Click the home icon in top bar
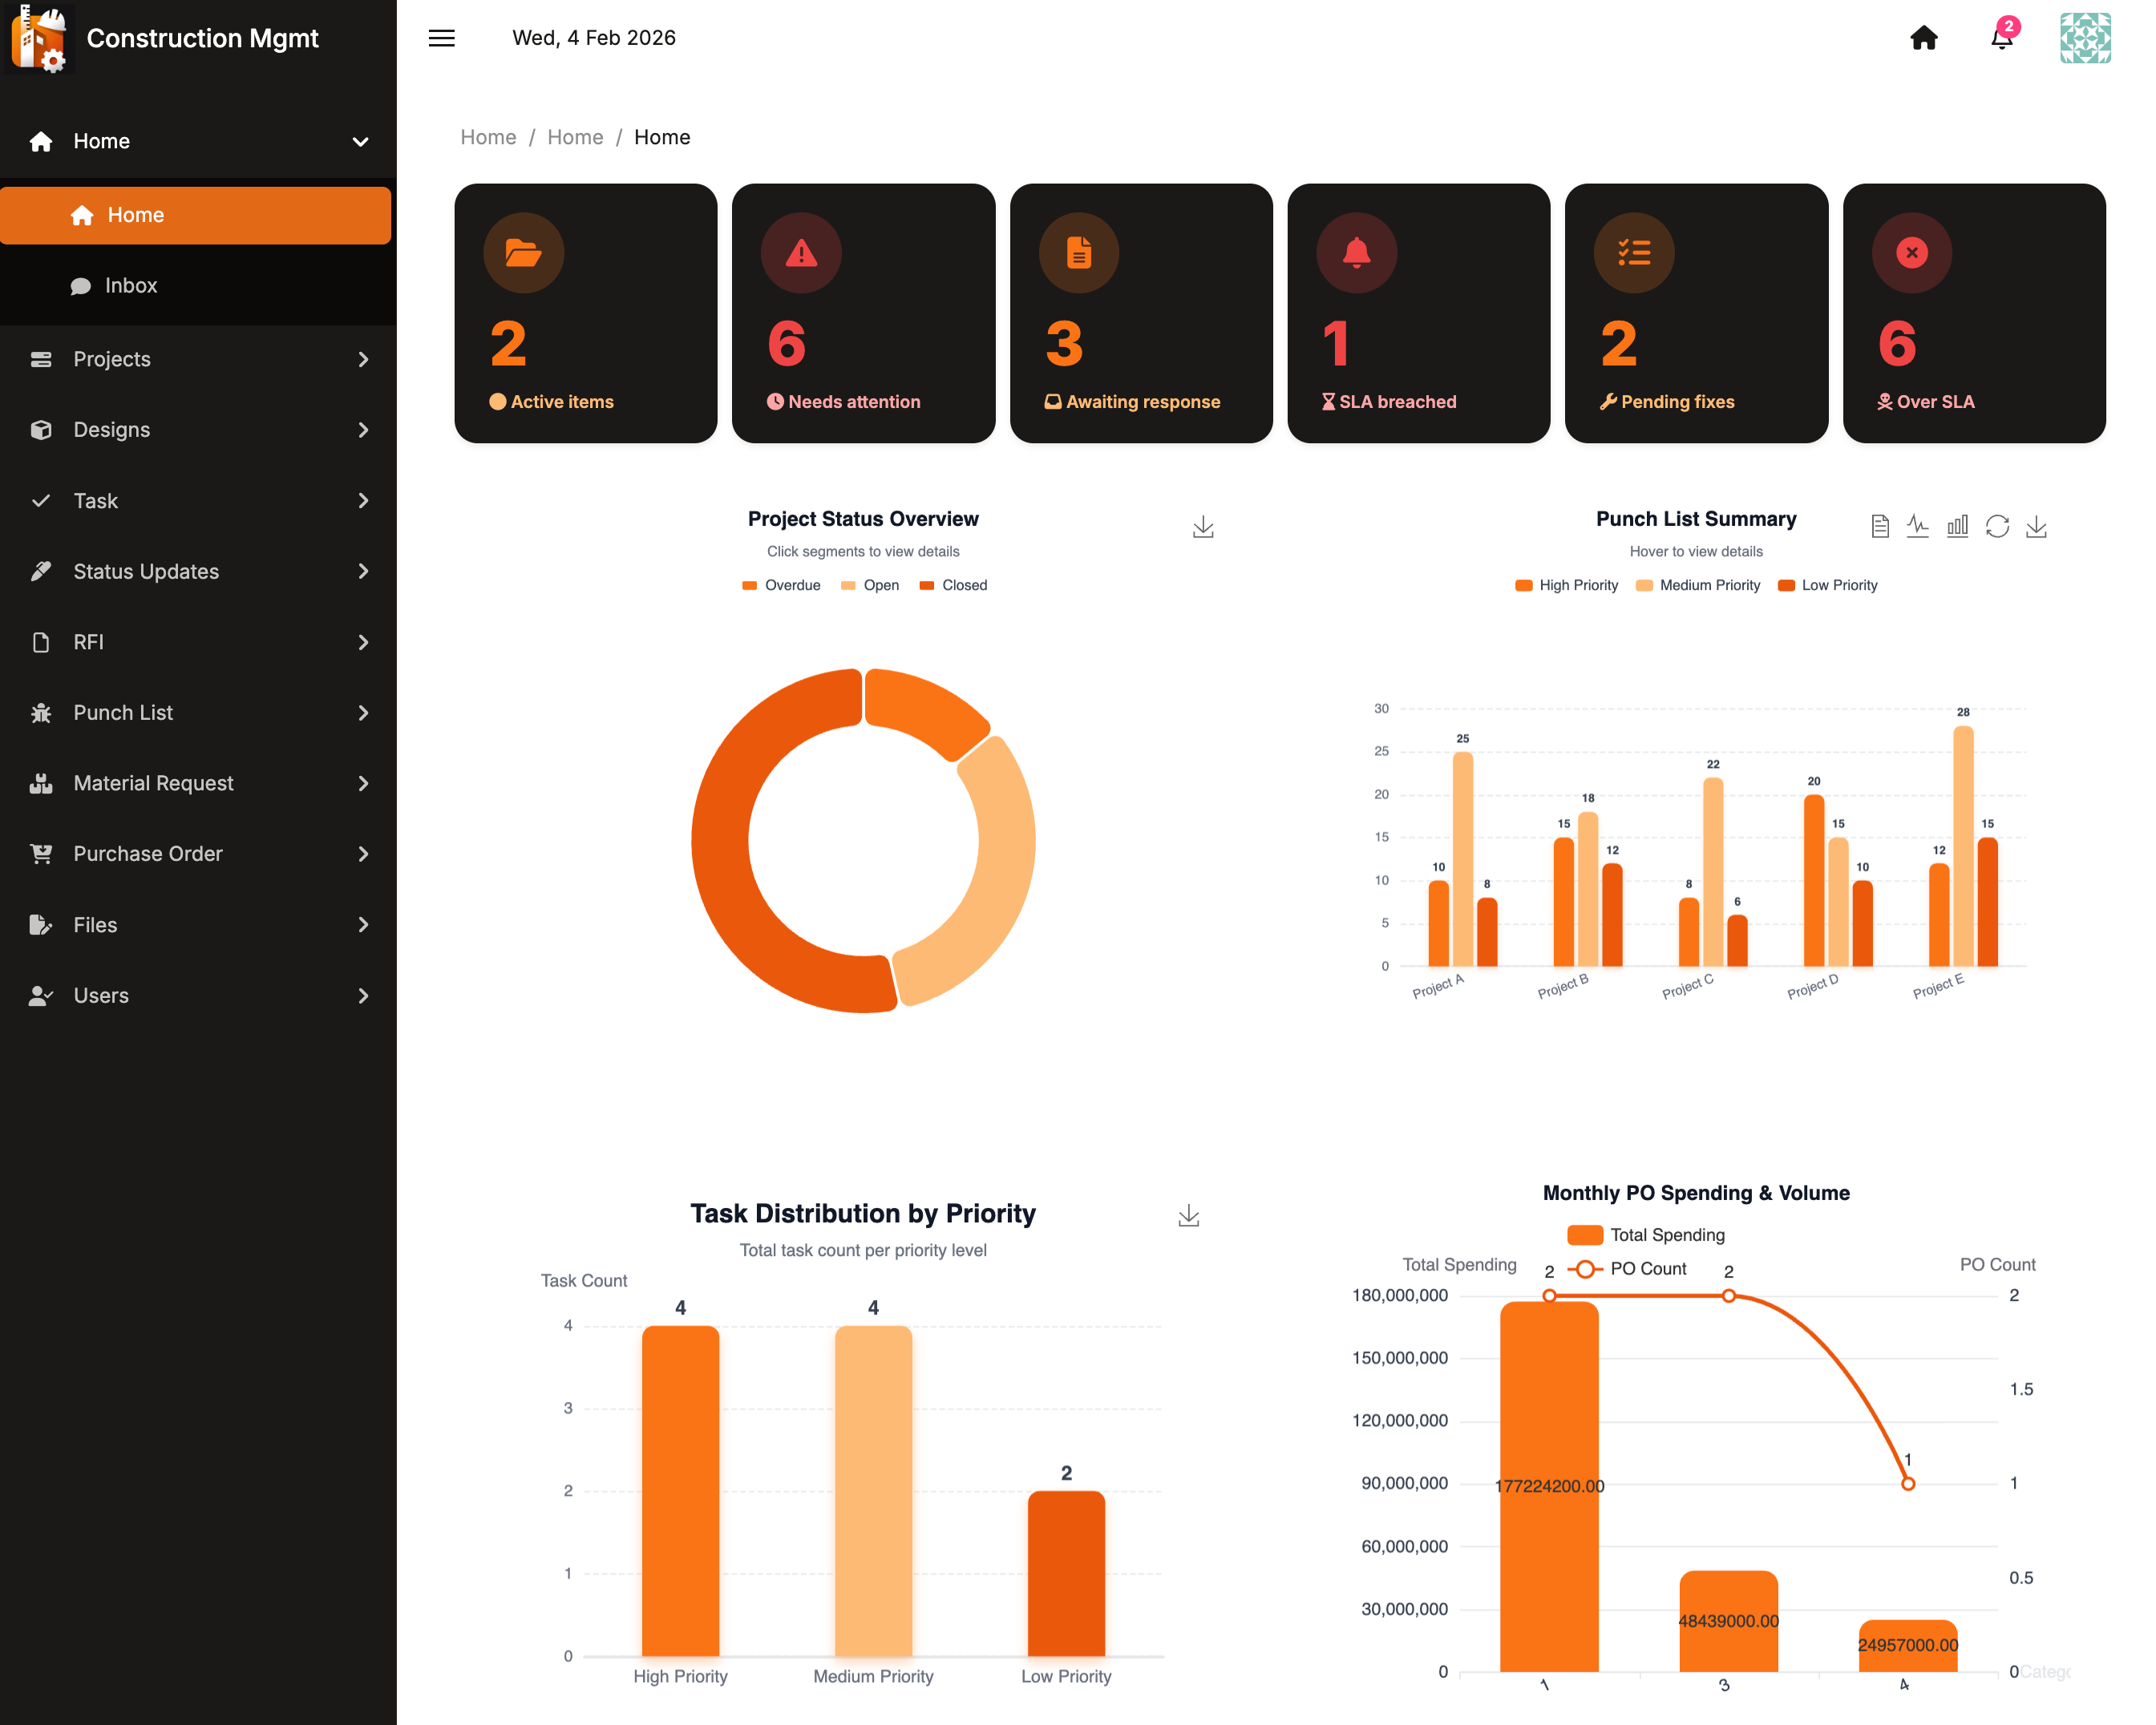Image resolution: width=2156 pixels, height=1725 pixels. pos(1923,38)
